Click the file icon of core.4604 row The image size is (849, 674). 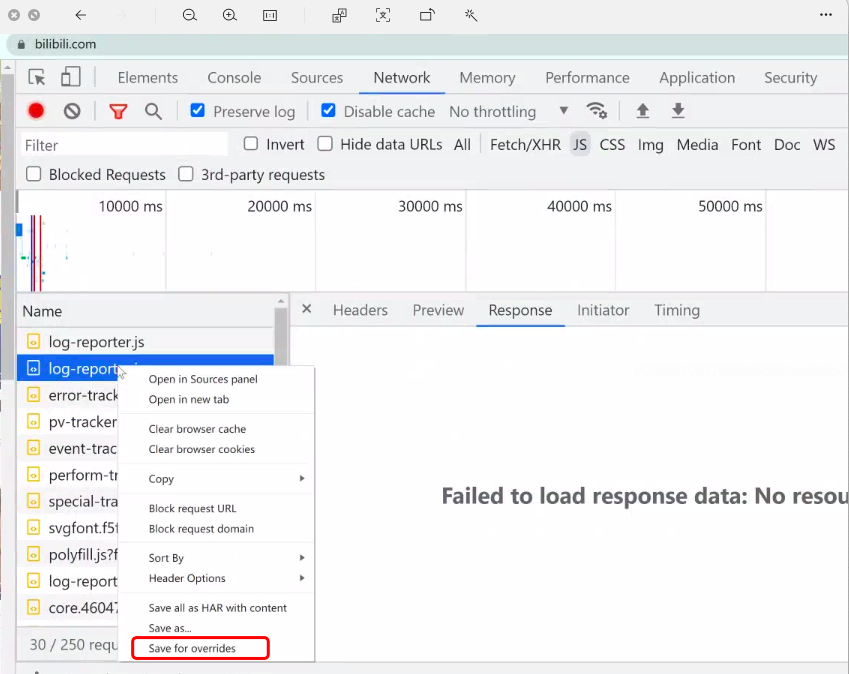click(x=34, y=607)
